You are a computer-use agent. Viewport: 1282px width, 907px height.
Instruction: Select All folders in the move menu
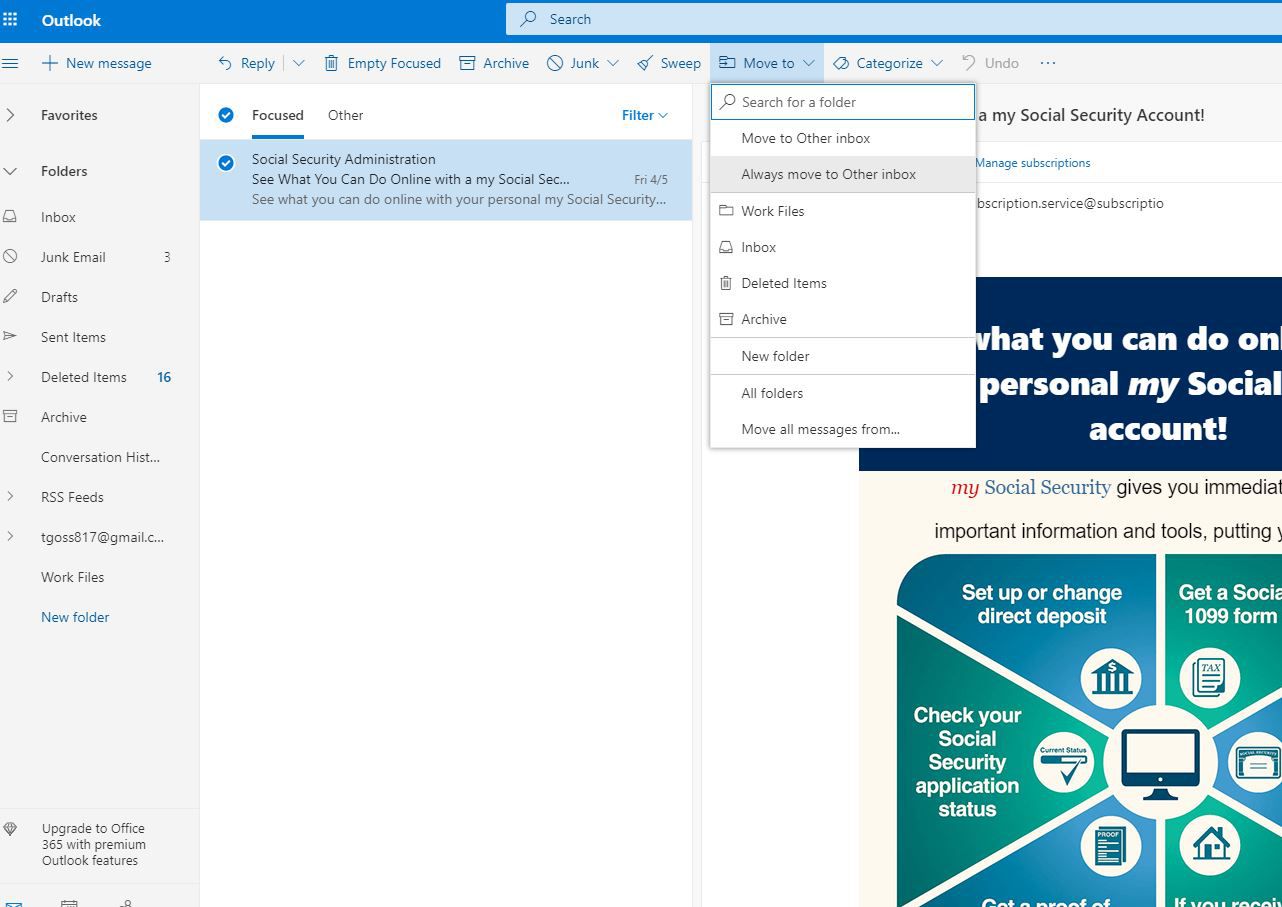(x=843, y=393)
